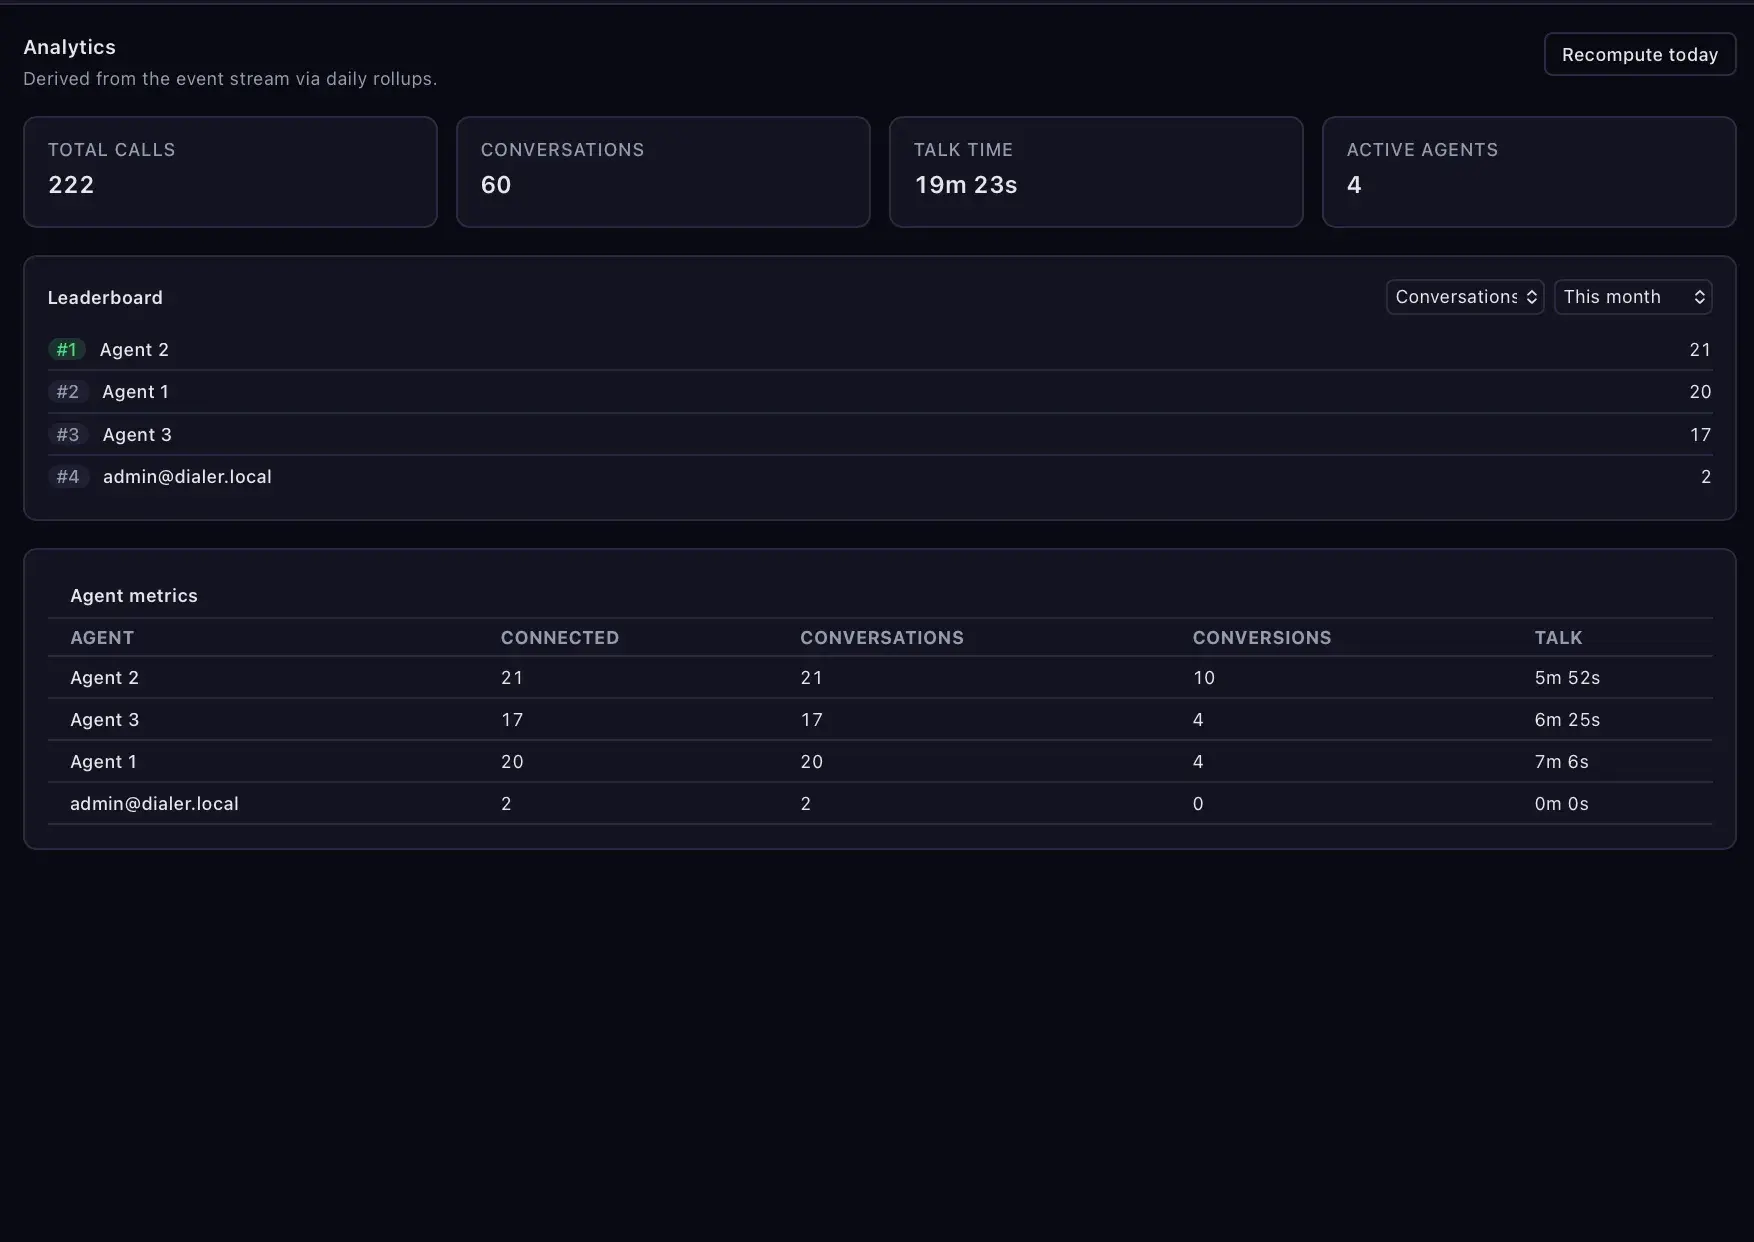This screenshot has height=1242, width=1754.
Task: Click the #1 rank badge
Action: pos(67,349)
